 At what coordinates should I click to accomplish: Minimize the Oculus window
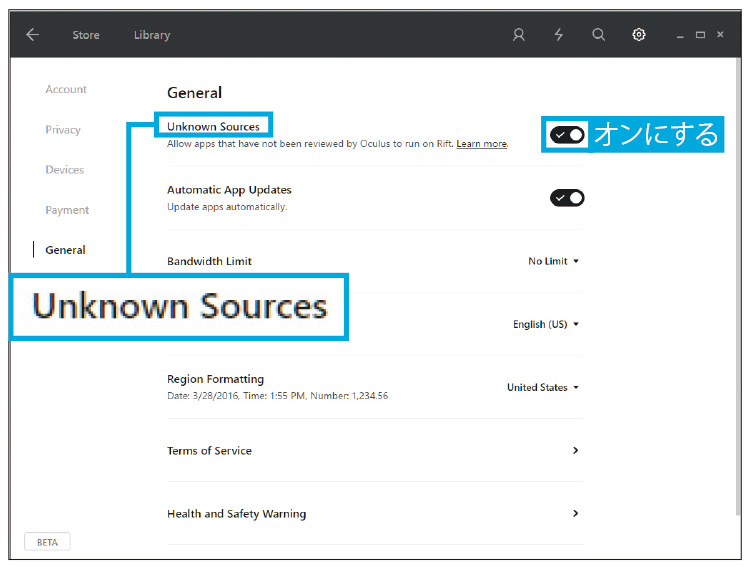click(x=680, y=36)
